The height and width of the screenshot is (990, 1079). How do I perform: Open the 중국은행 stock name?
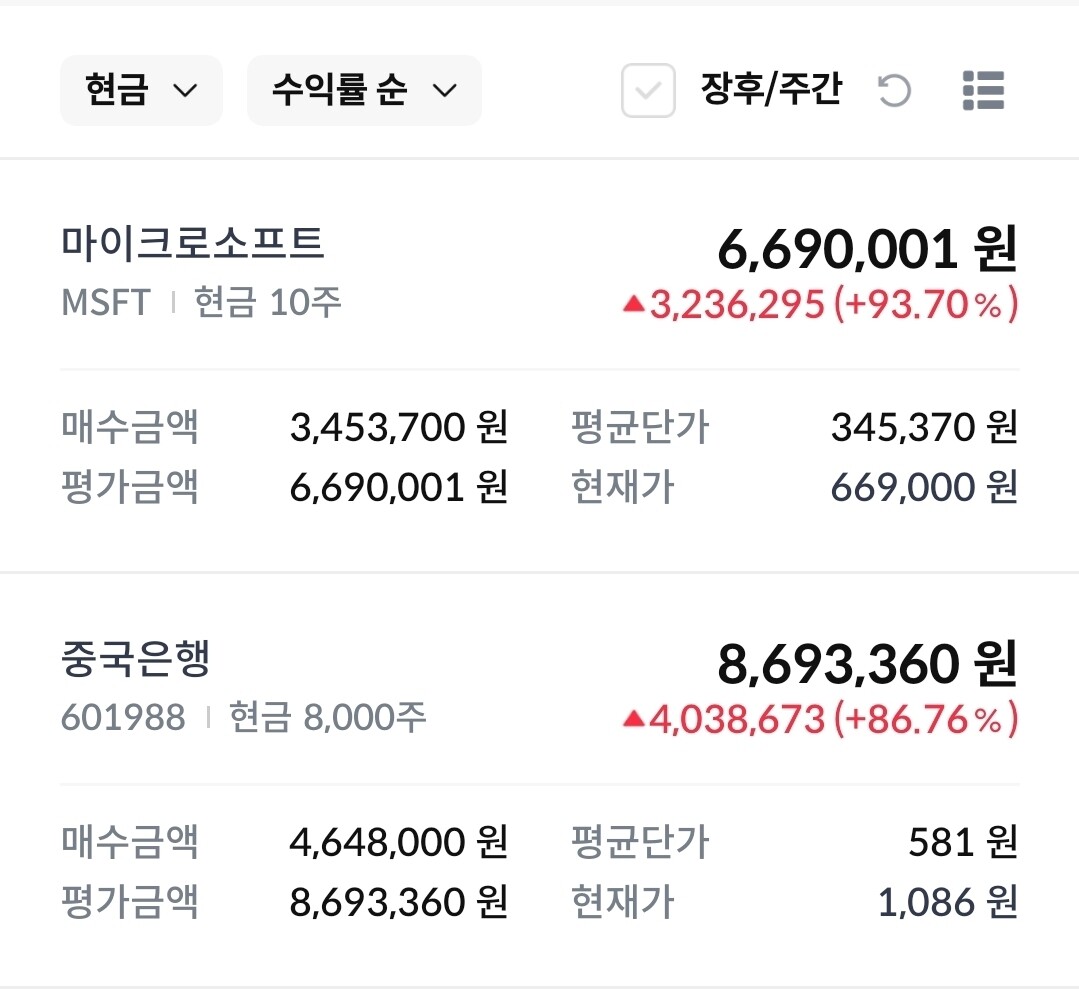click(136, 658)
